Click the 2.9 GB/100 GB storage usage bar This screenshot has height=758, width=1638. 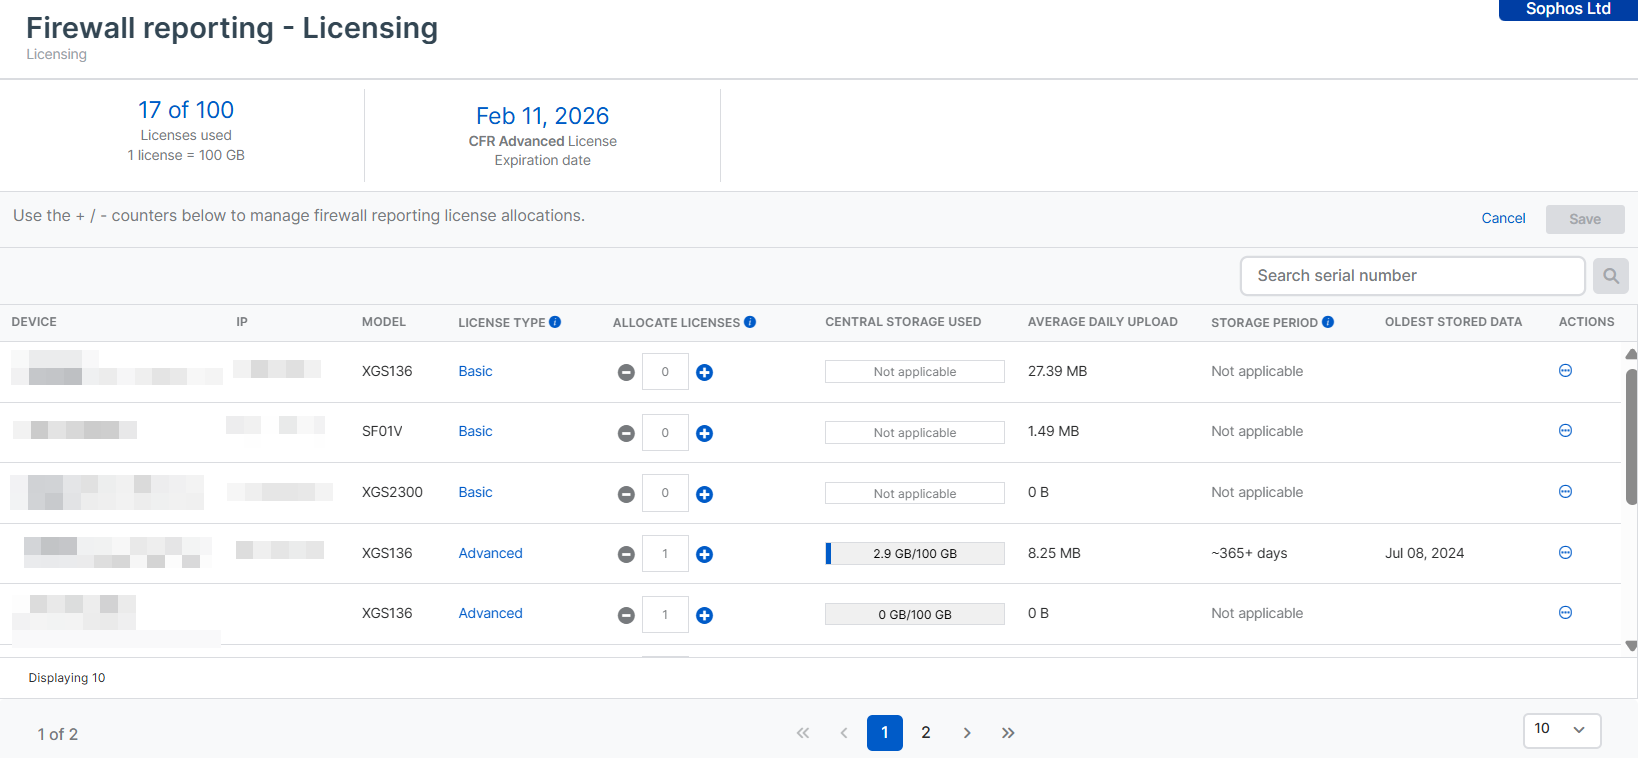coord(914,554)
